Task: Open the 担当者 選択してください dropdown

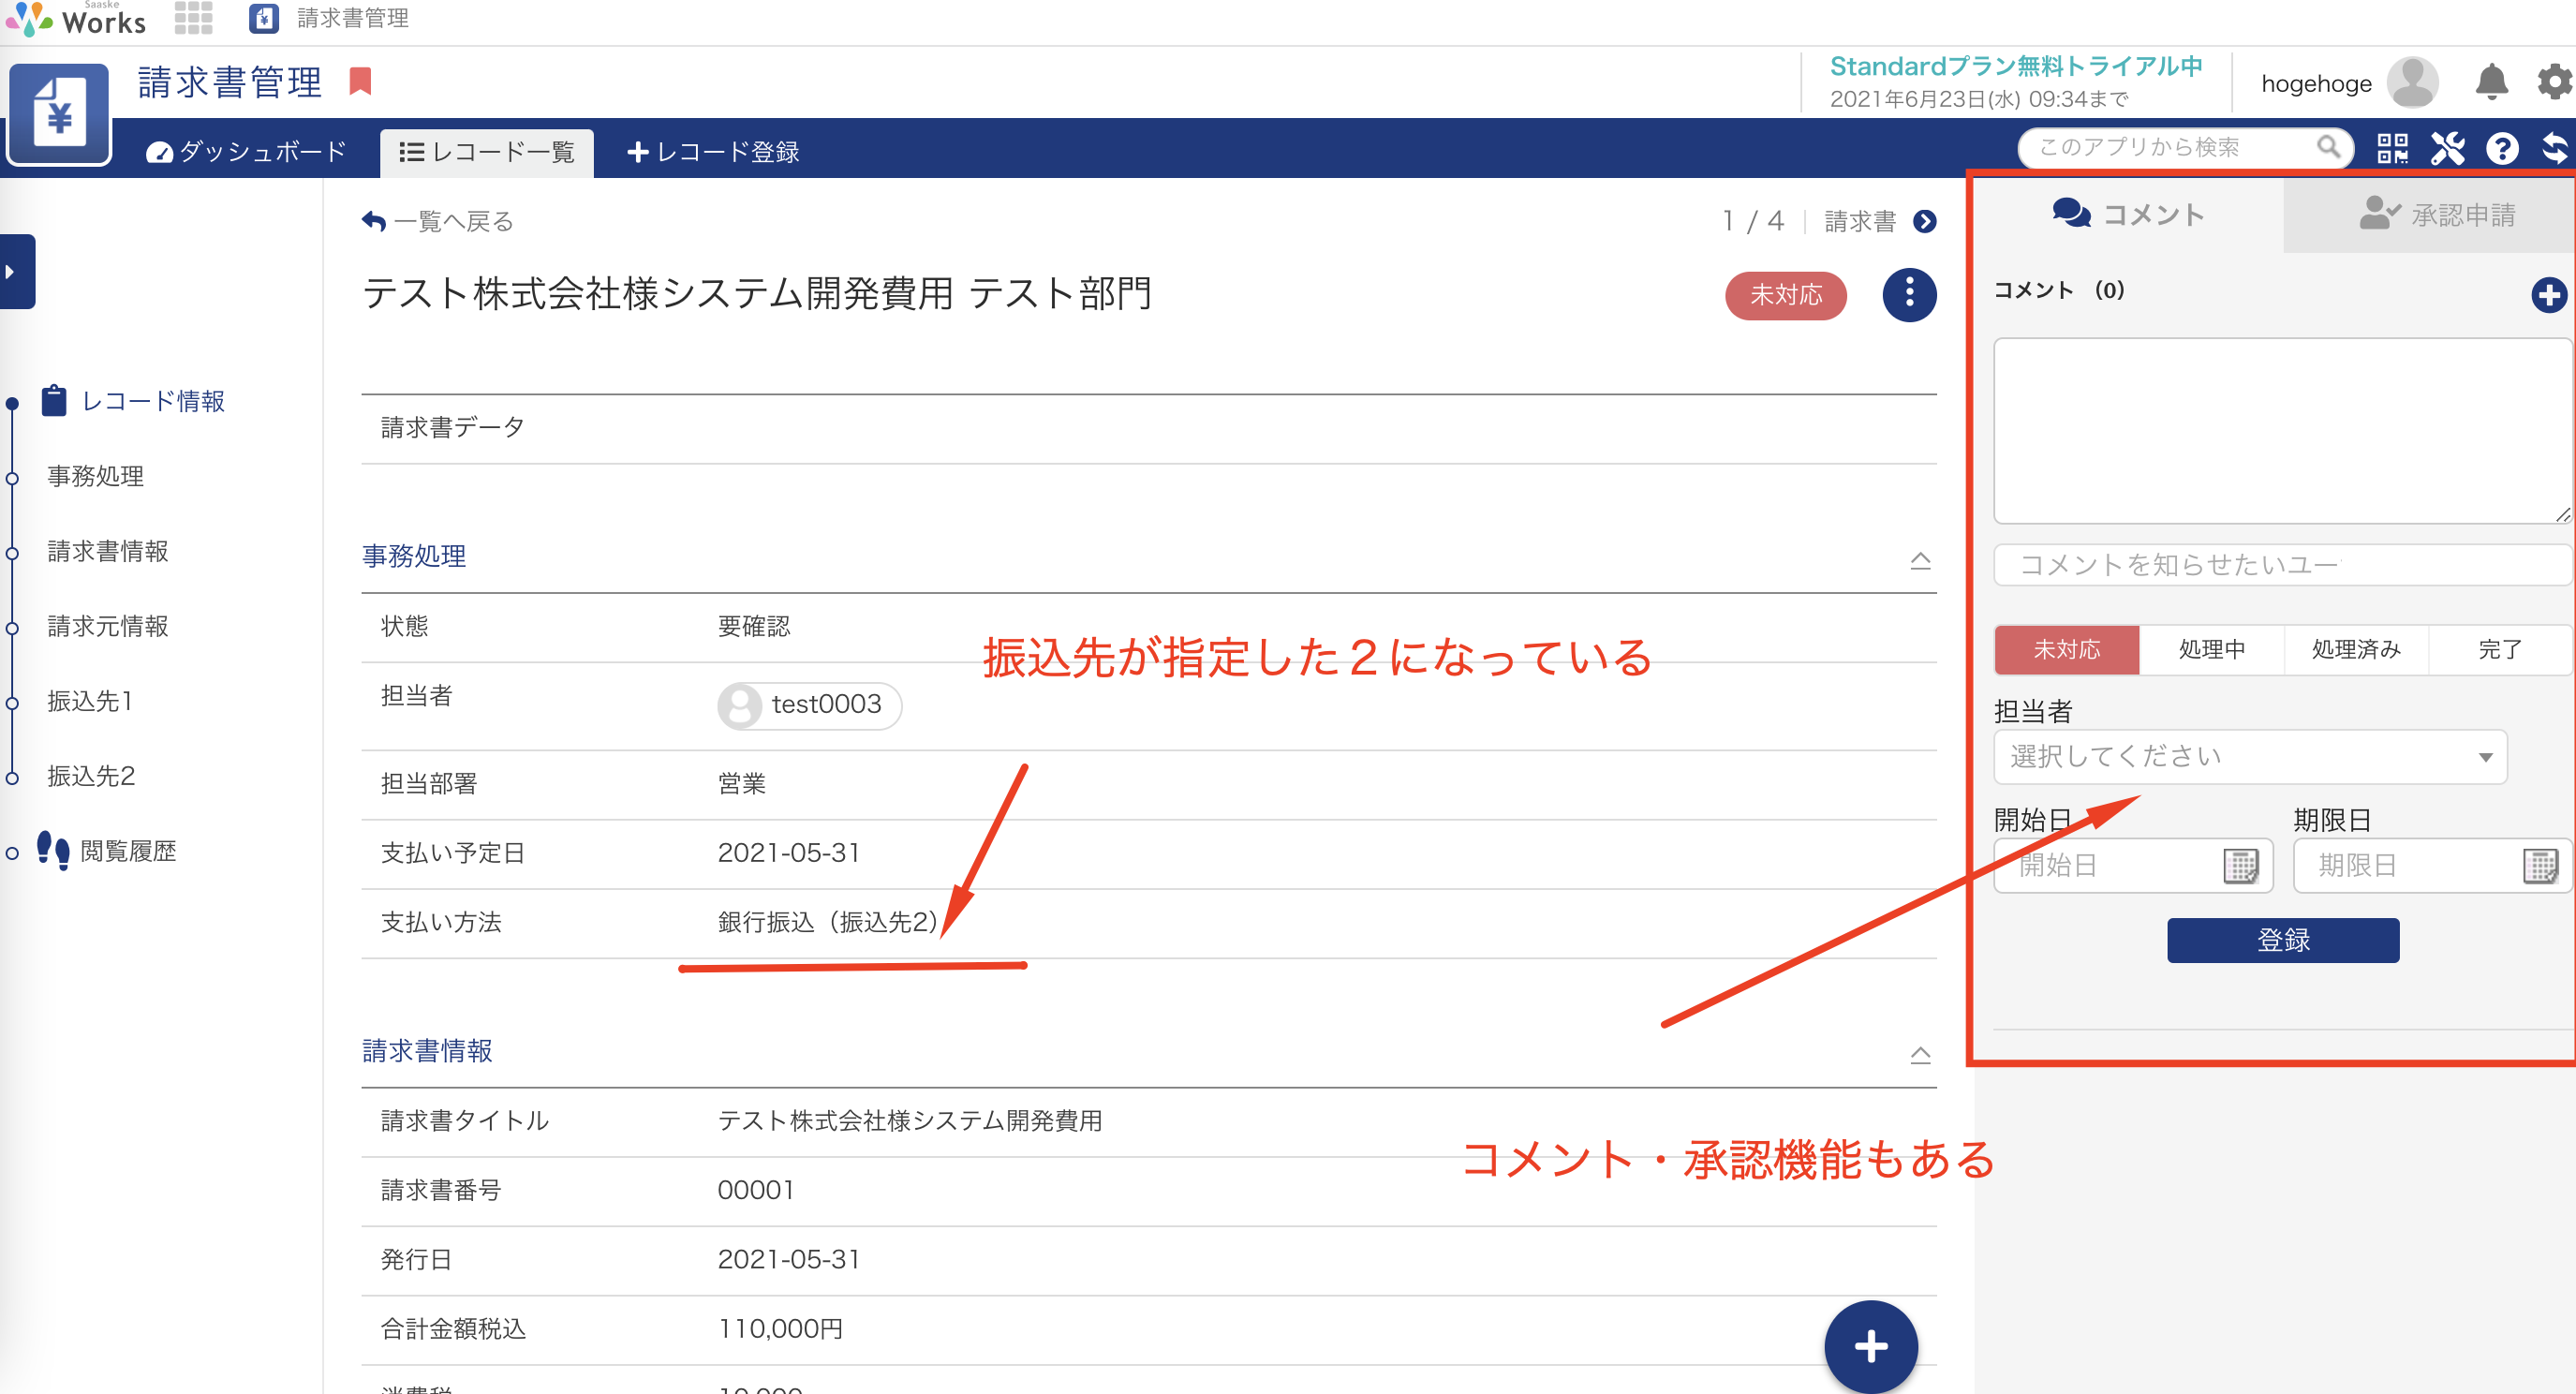Action: (2249, 756)
